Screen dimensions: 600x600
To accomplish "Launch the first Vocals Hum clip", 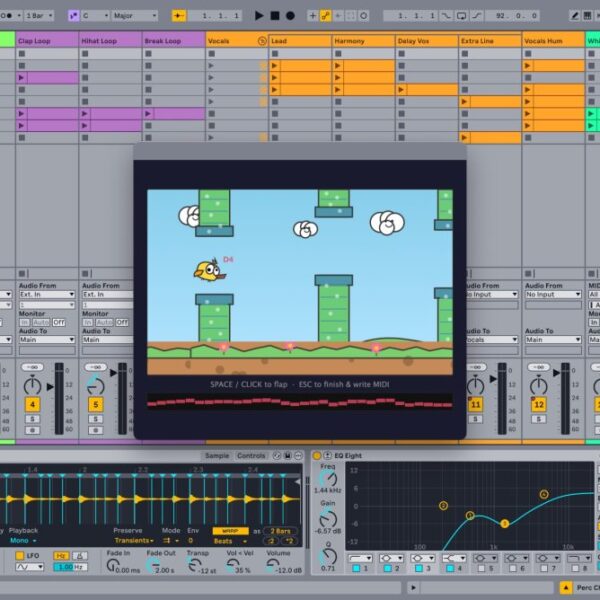I will point(528,66).
